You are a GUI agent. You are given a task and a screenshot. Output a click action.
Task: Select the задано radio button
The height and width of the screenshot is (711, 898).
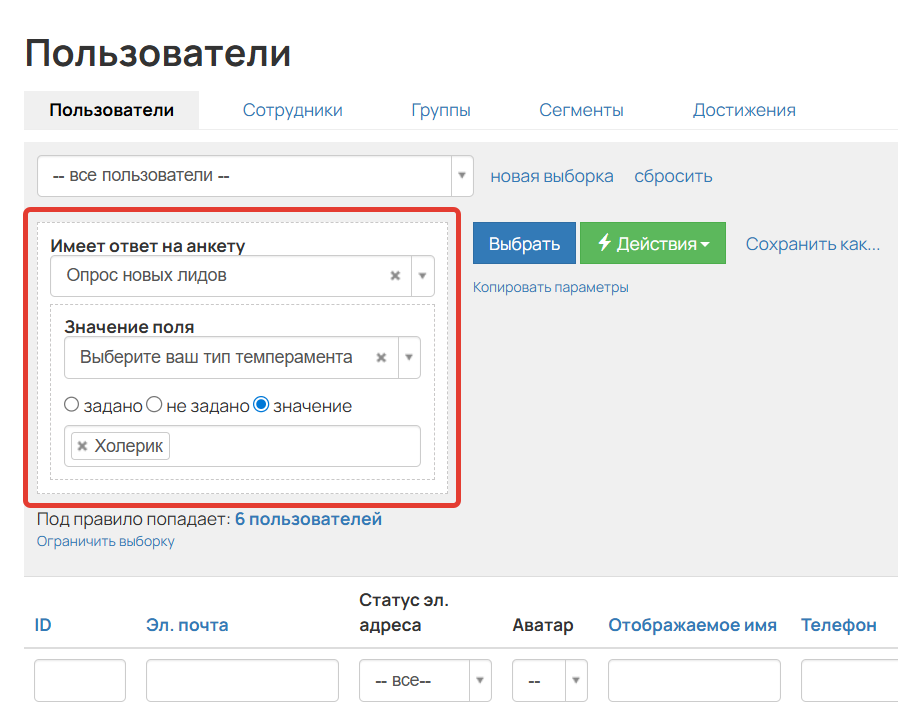(x=71, y=404)
